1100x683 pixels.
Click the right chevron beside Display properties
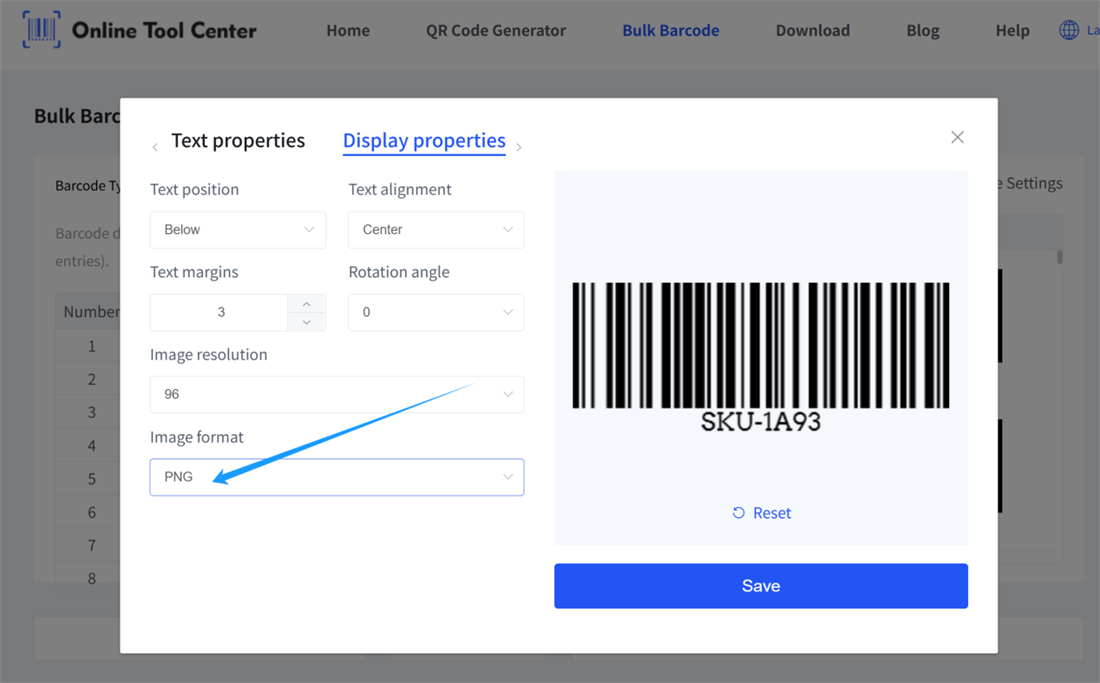[519, 146]
